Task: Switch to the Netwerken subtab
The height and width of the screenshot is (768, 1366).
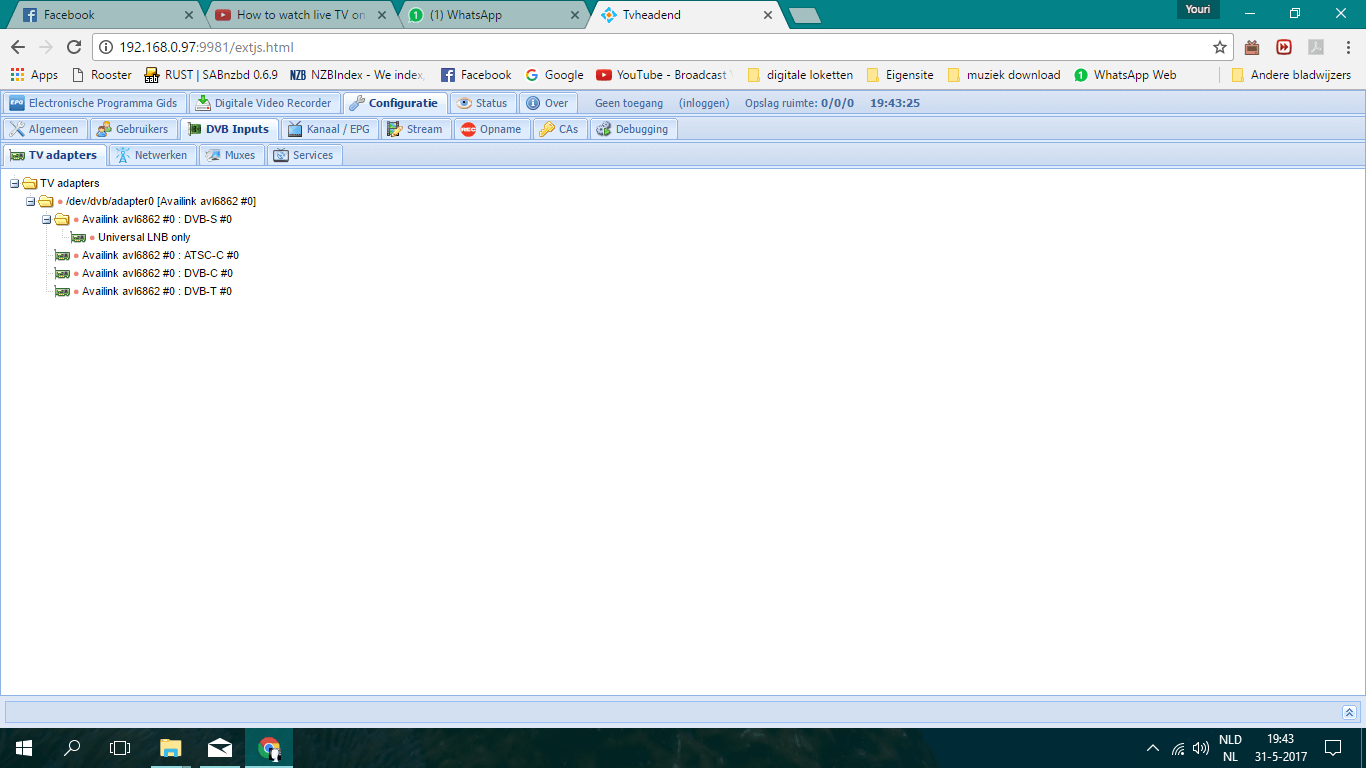Action: pos(152,155)
